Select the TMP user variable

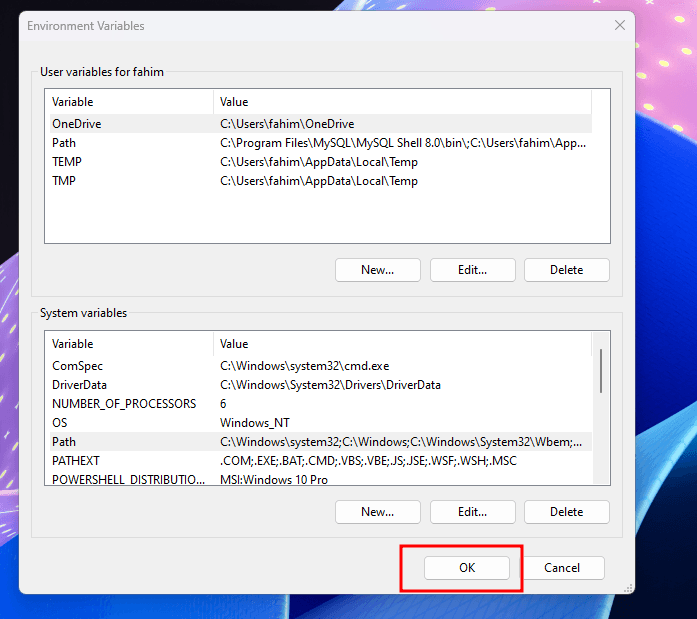(320, 181)
